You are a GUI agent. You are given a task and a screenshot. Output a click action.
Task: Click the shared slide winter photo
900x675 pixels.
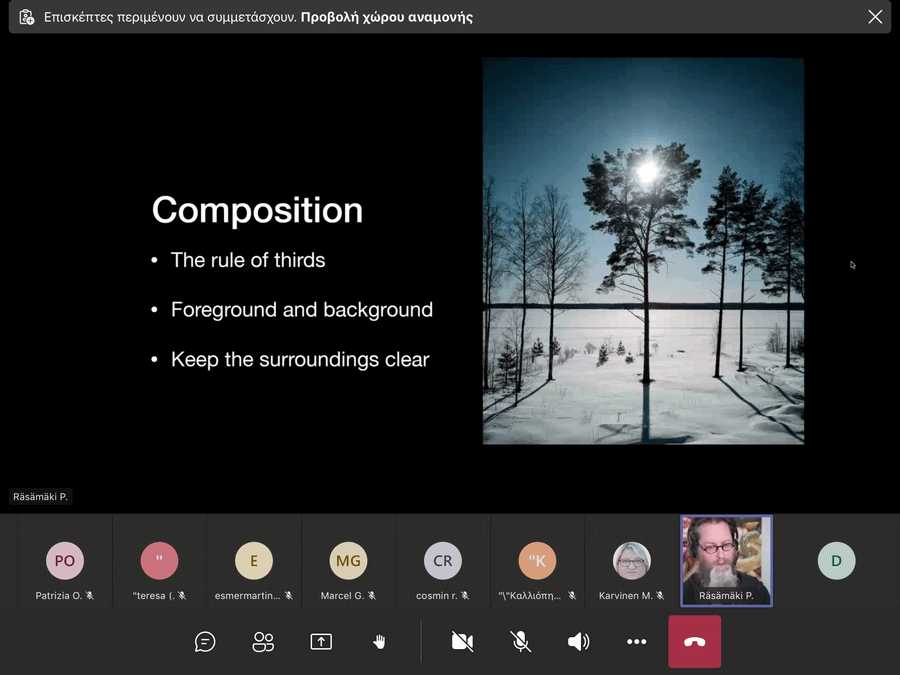coord(643,251)
